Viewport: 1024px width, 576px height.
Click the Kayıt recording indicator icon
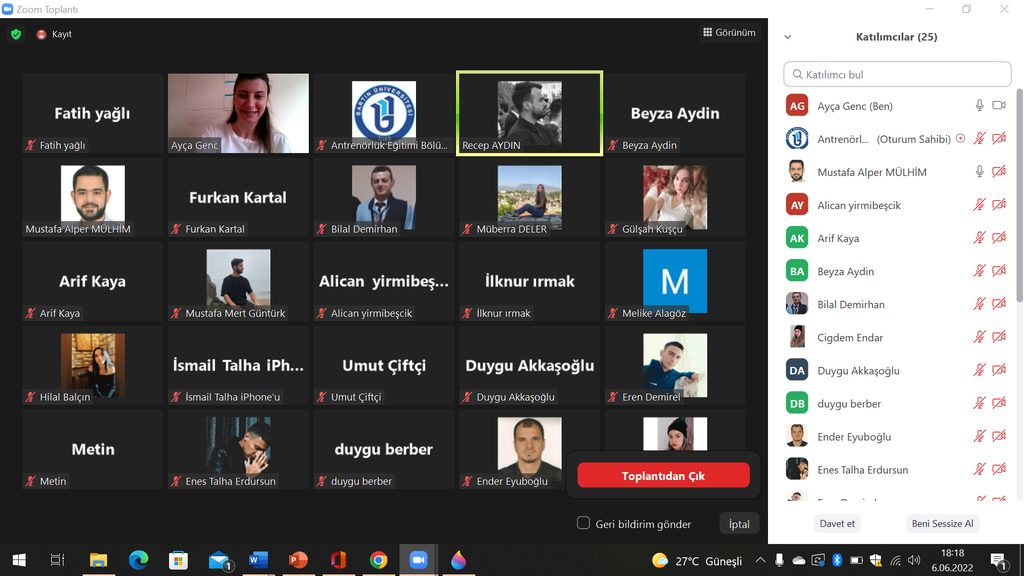(x=42, y=34)
